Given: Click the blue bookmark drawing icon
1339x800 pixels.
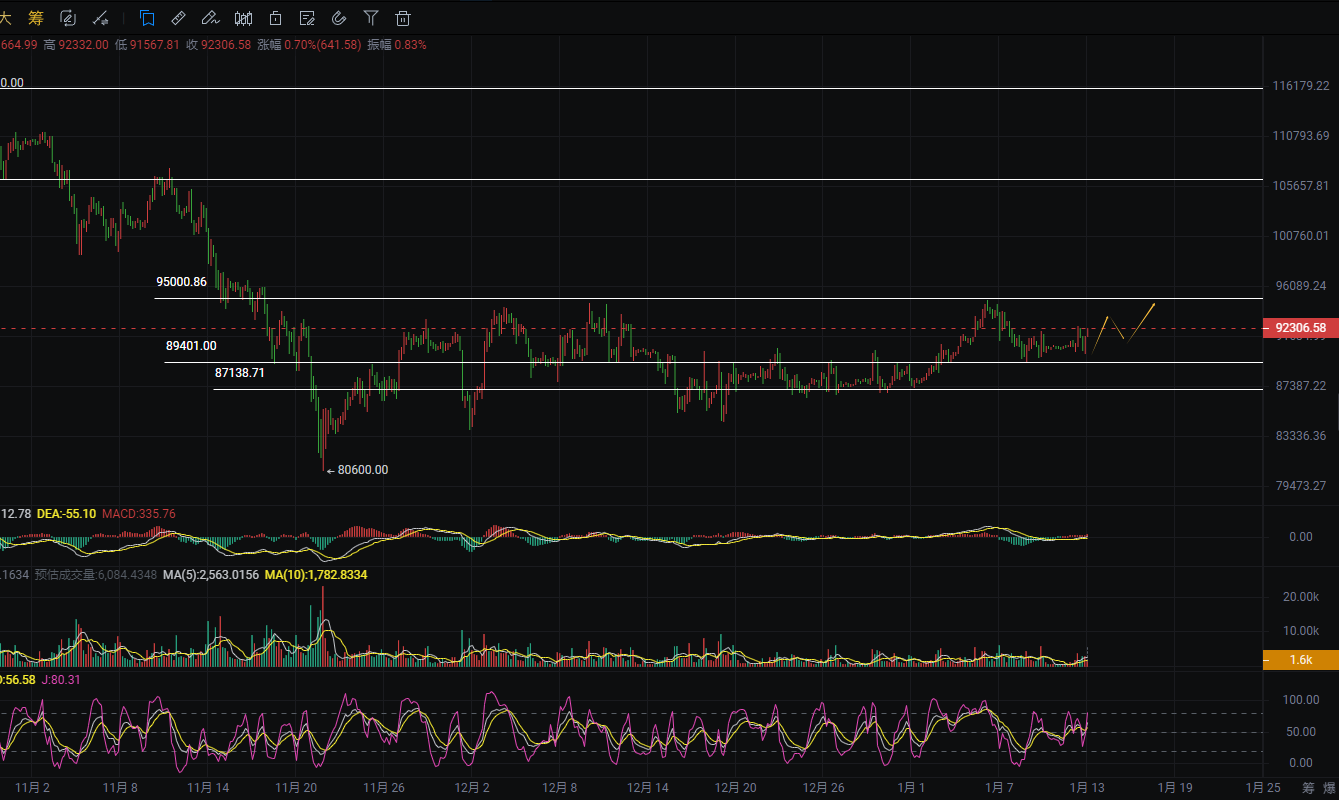Looking at the screenshot, I should pos(147,18).
